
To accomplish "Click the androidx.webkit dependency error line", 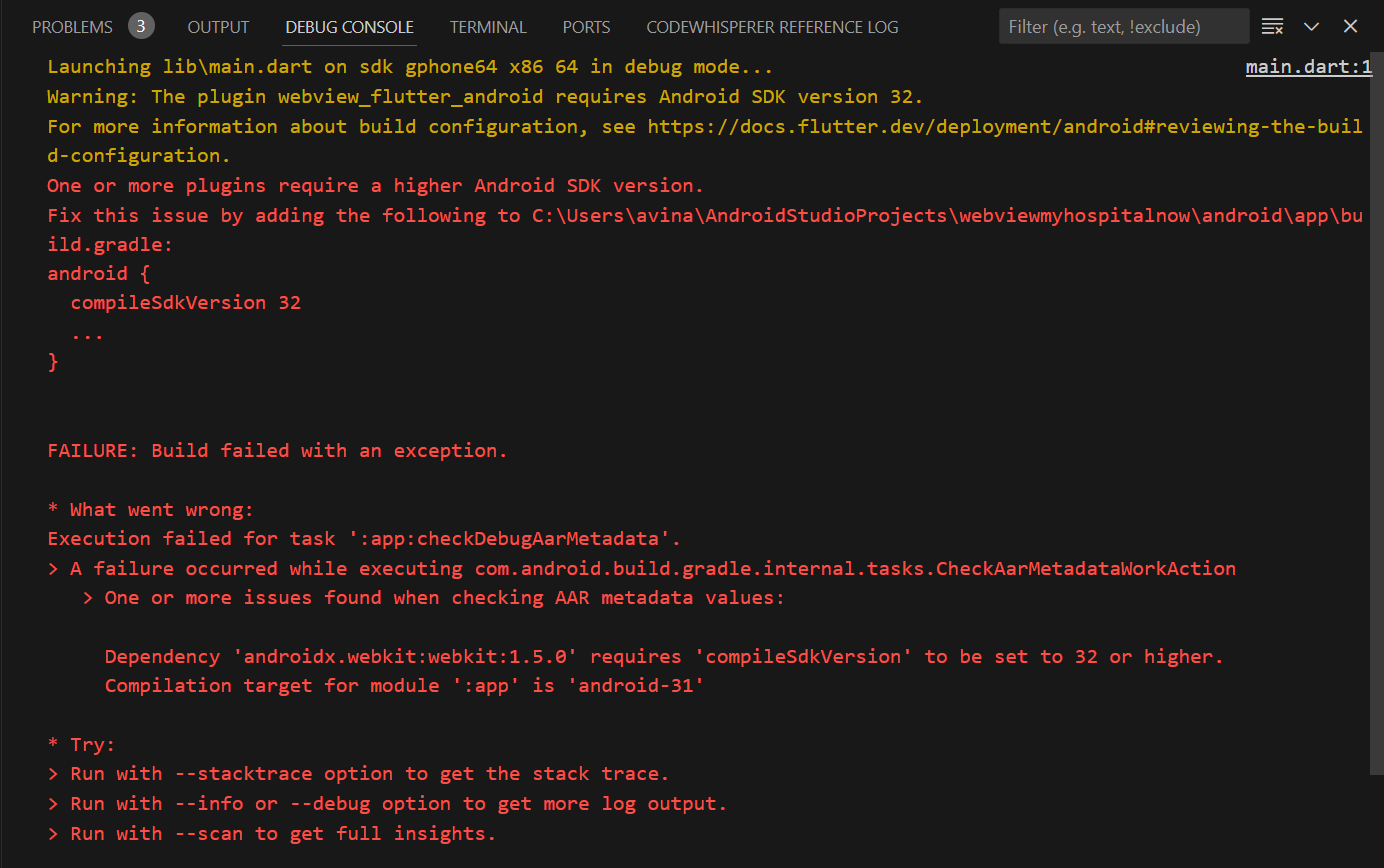I will pyautogui.click(x=664, y=656).
